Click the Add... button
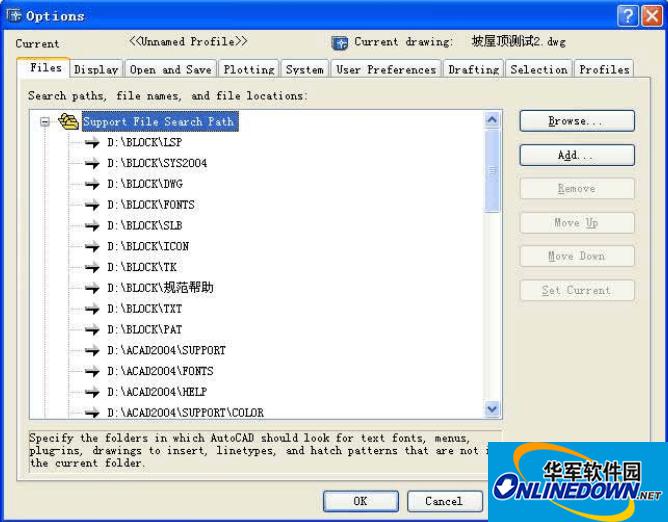Viewport: 668px width, 522px height. pos(577,155)
